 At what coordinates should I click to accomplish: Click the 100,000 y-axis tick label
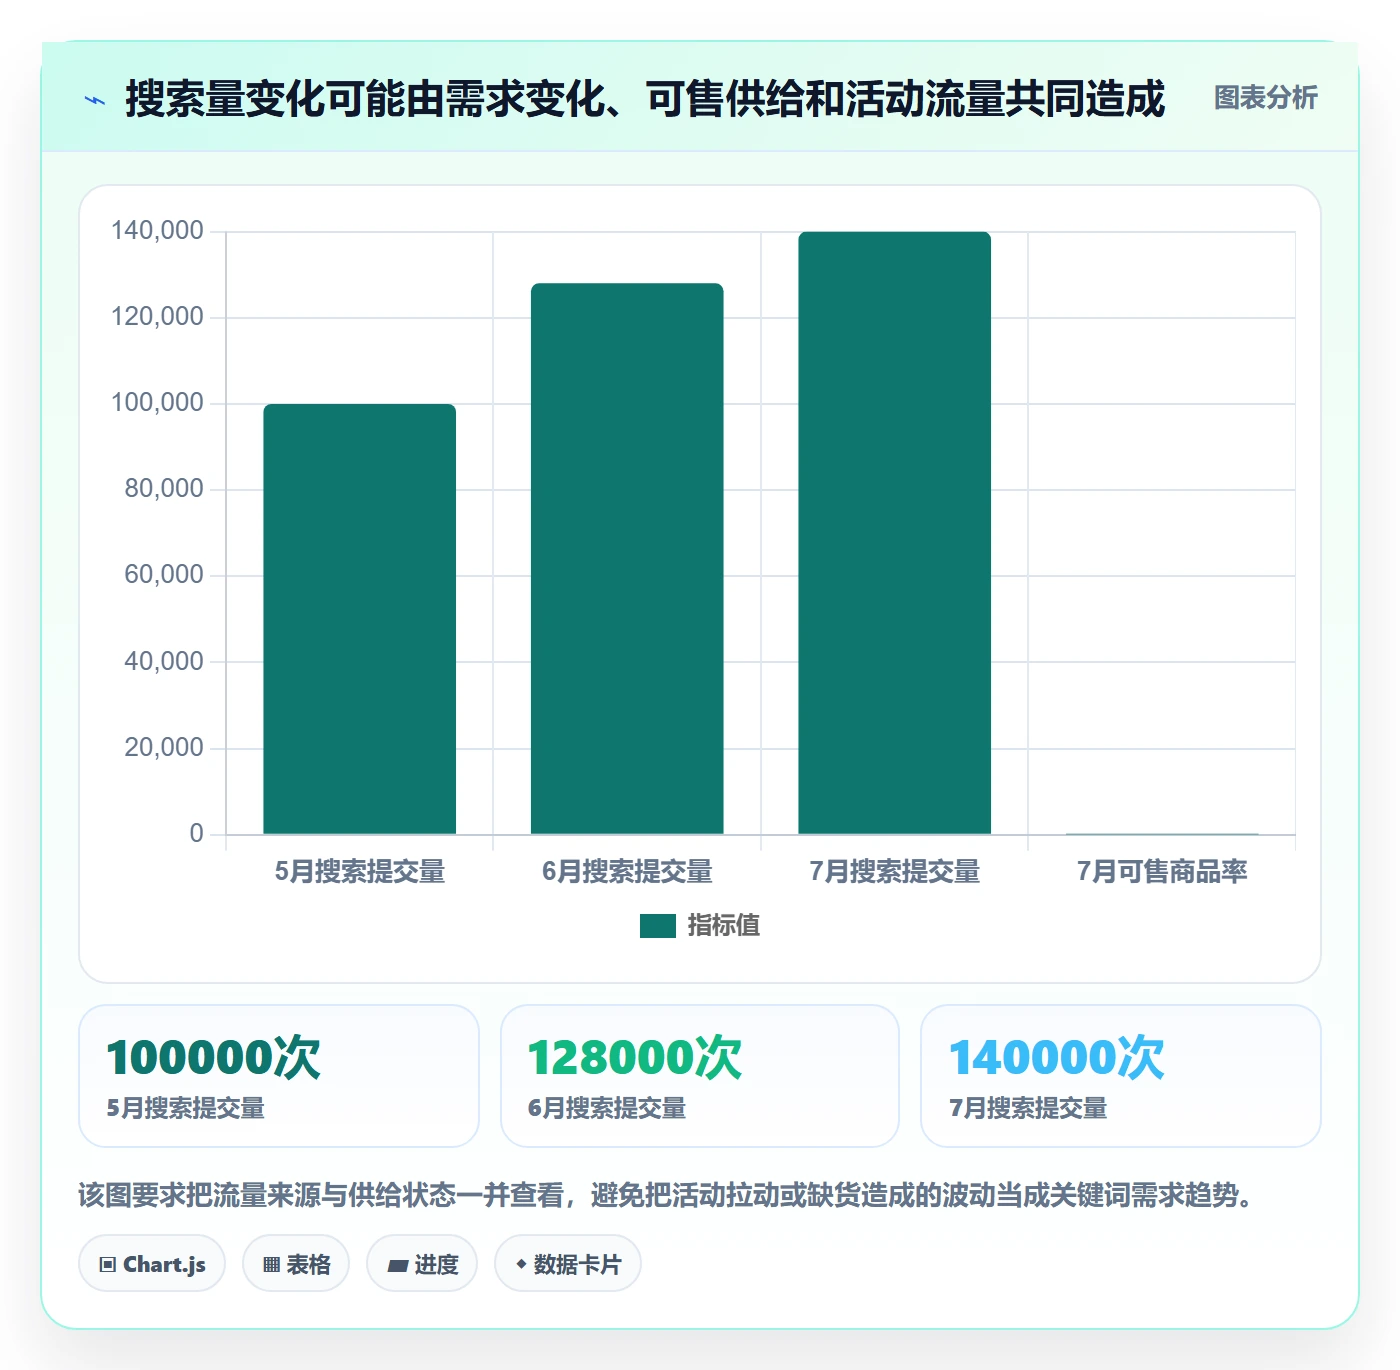[x=157, y=403]
